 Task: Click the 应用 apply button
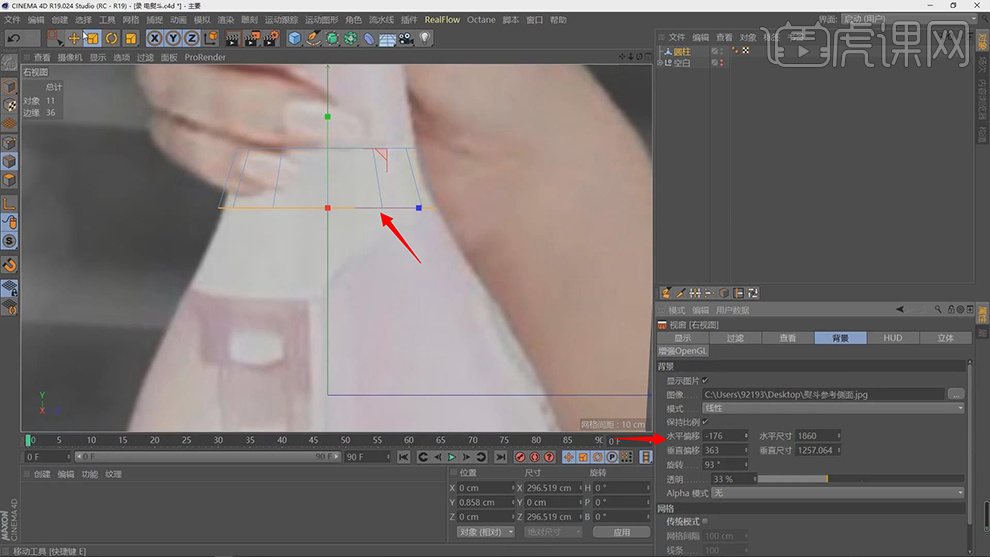pos(621,532)
